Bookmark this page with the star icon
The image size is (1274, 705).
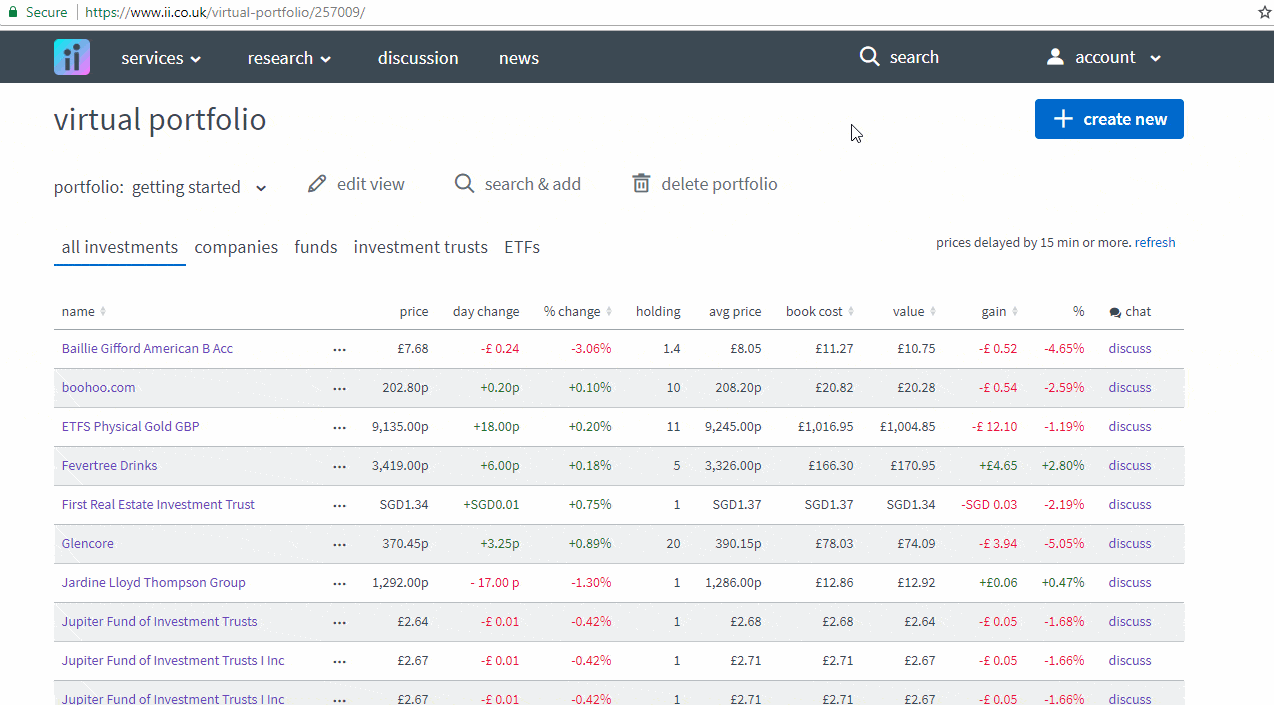click(x=1264, y=12)
